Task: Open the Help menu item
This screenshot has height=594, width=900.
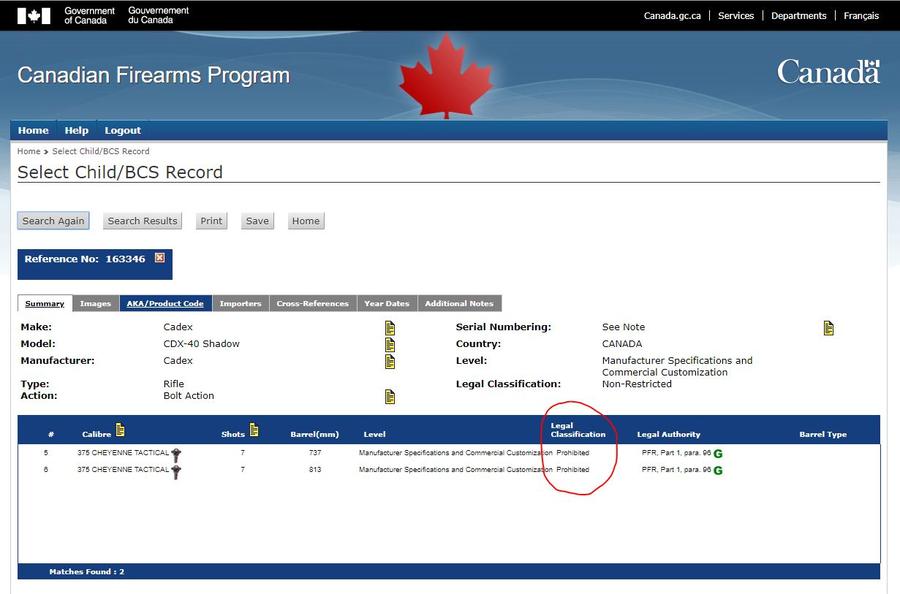Action: [76, 130]
